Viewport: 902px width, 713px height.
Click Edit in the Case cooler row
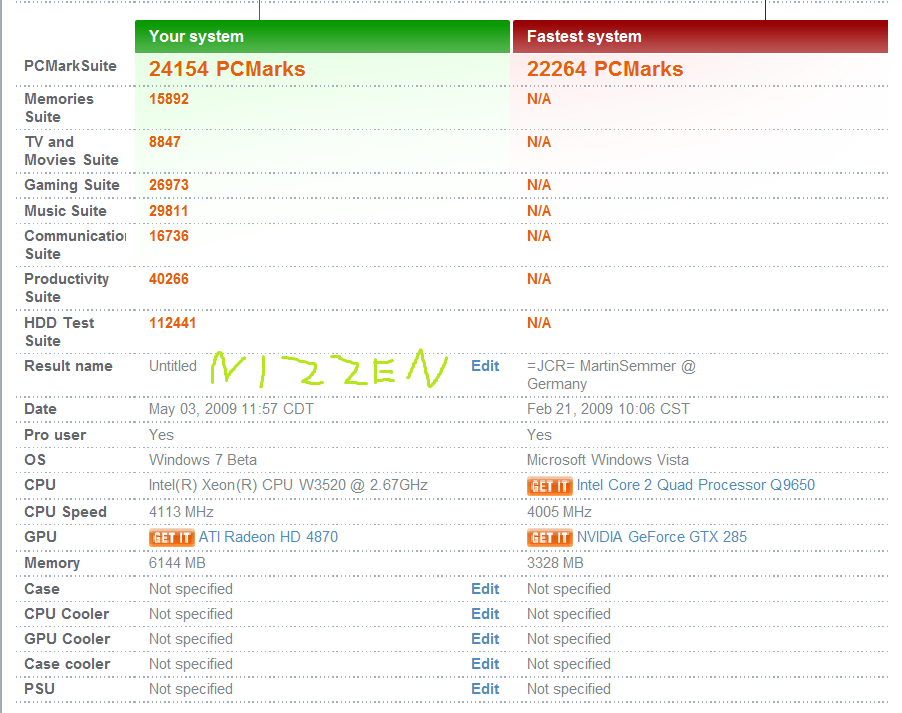[x=485, y=664]
